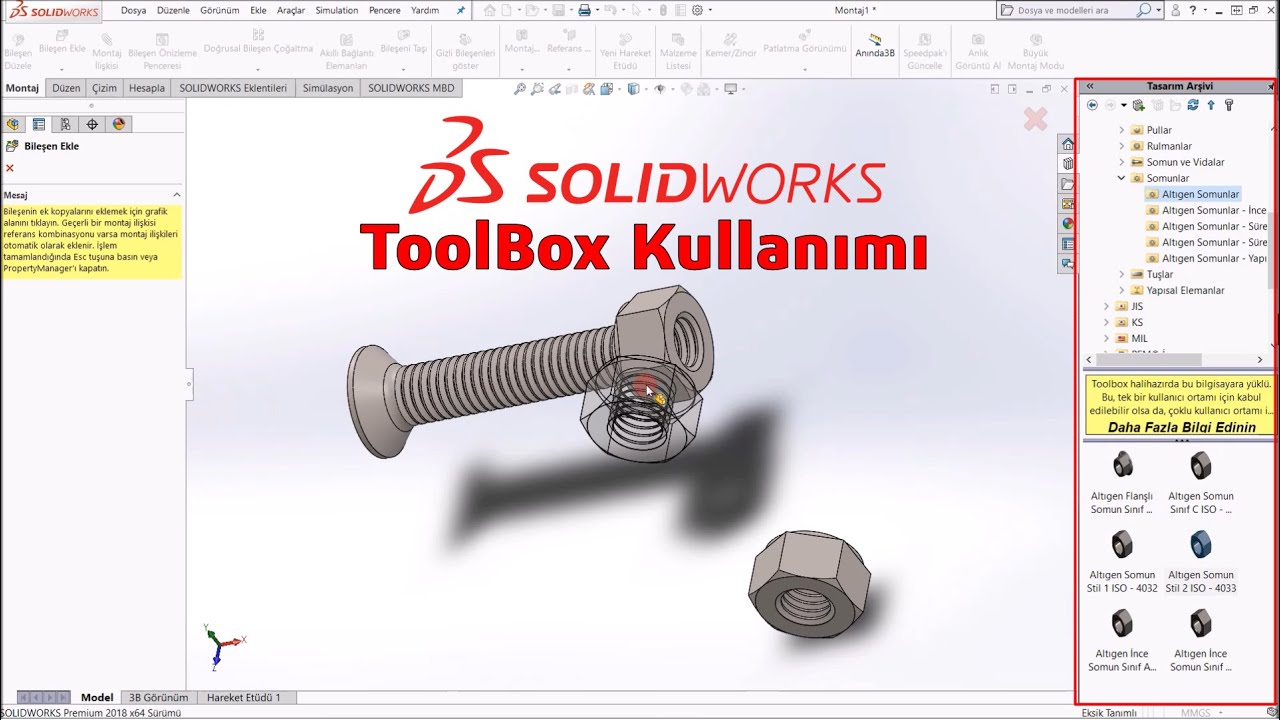Click the Daha Fazla Bilgi Edinin link
1280x720 pixels.
[x=1181, y=427]
